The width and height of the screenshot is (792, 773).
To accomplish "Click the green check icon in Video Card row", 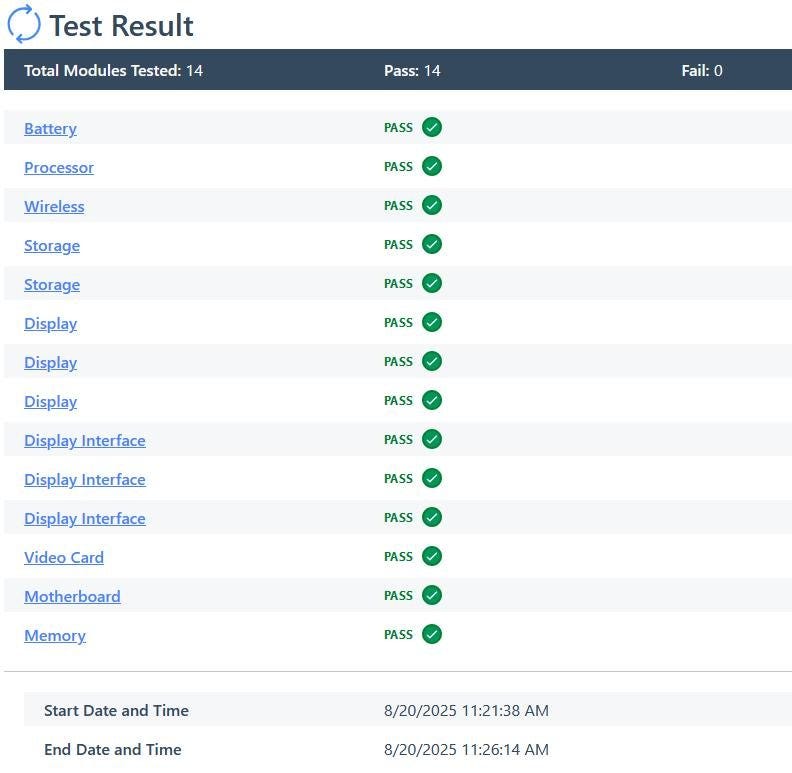I will (x=432, y=556).
